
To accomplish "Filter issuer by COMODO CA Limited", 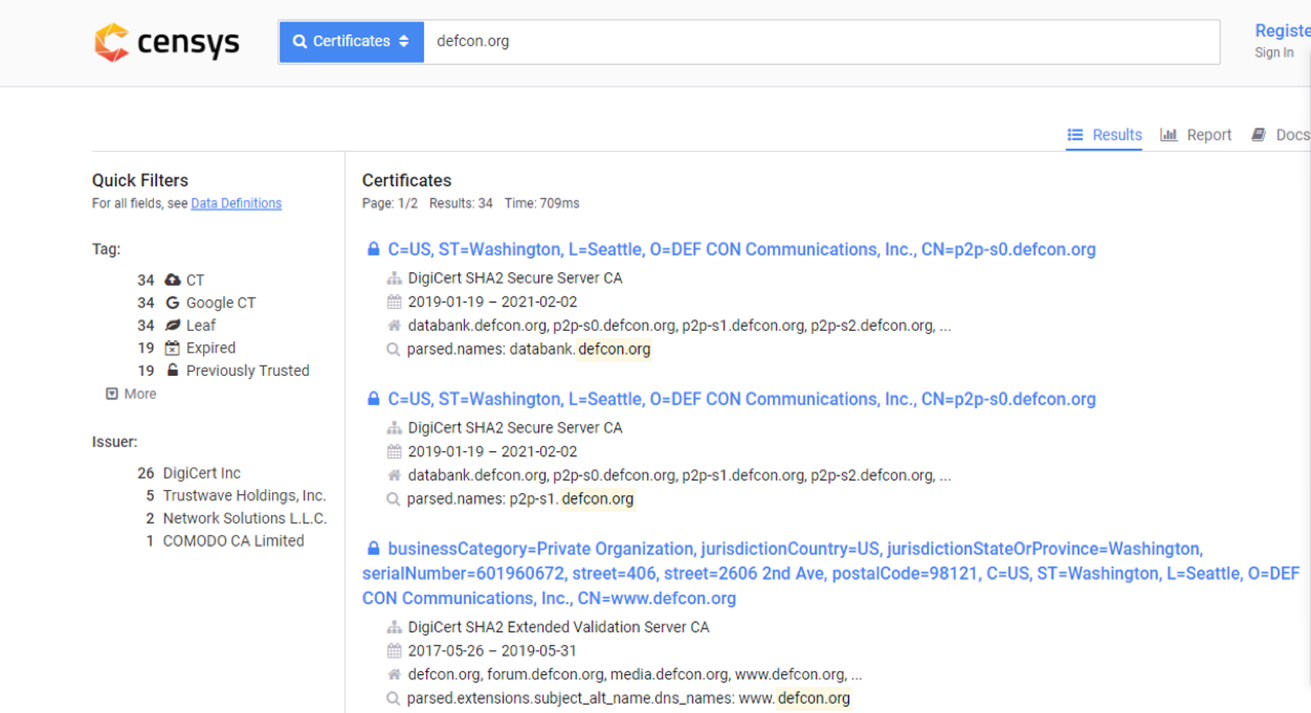I will 233,541.
